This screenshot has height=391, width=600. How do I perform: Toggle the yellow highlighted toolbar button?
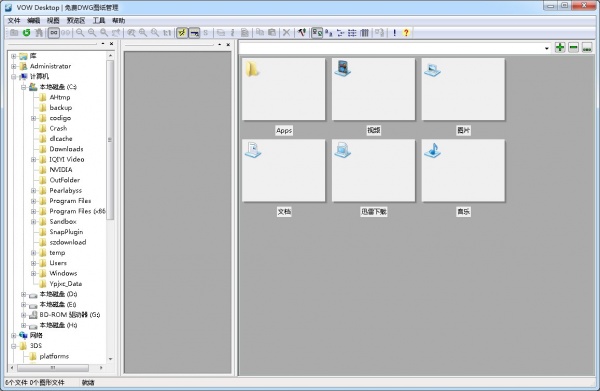tap(182, 33)
